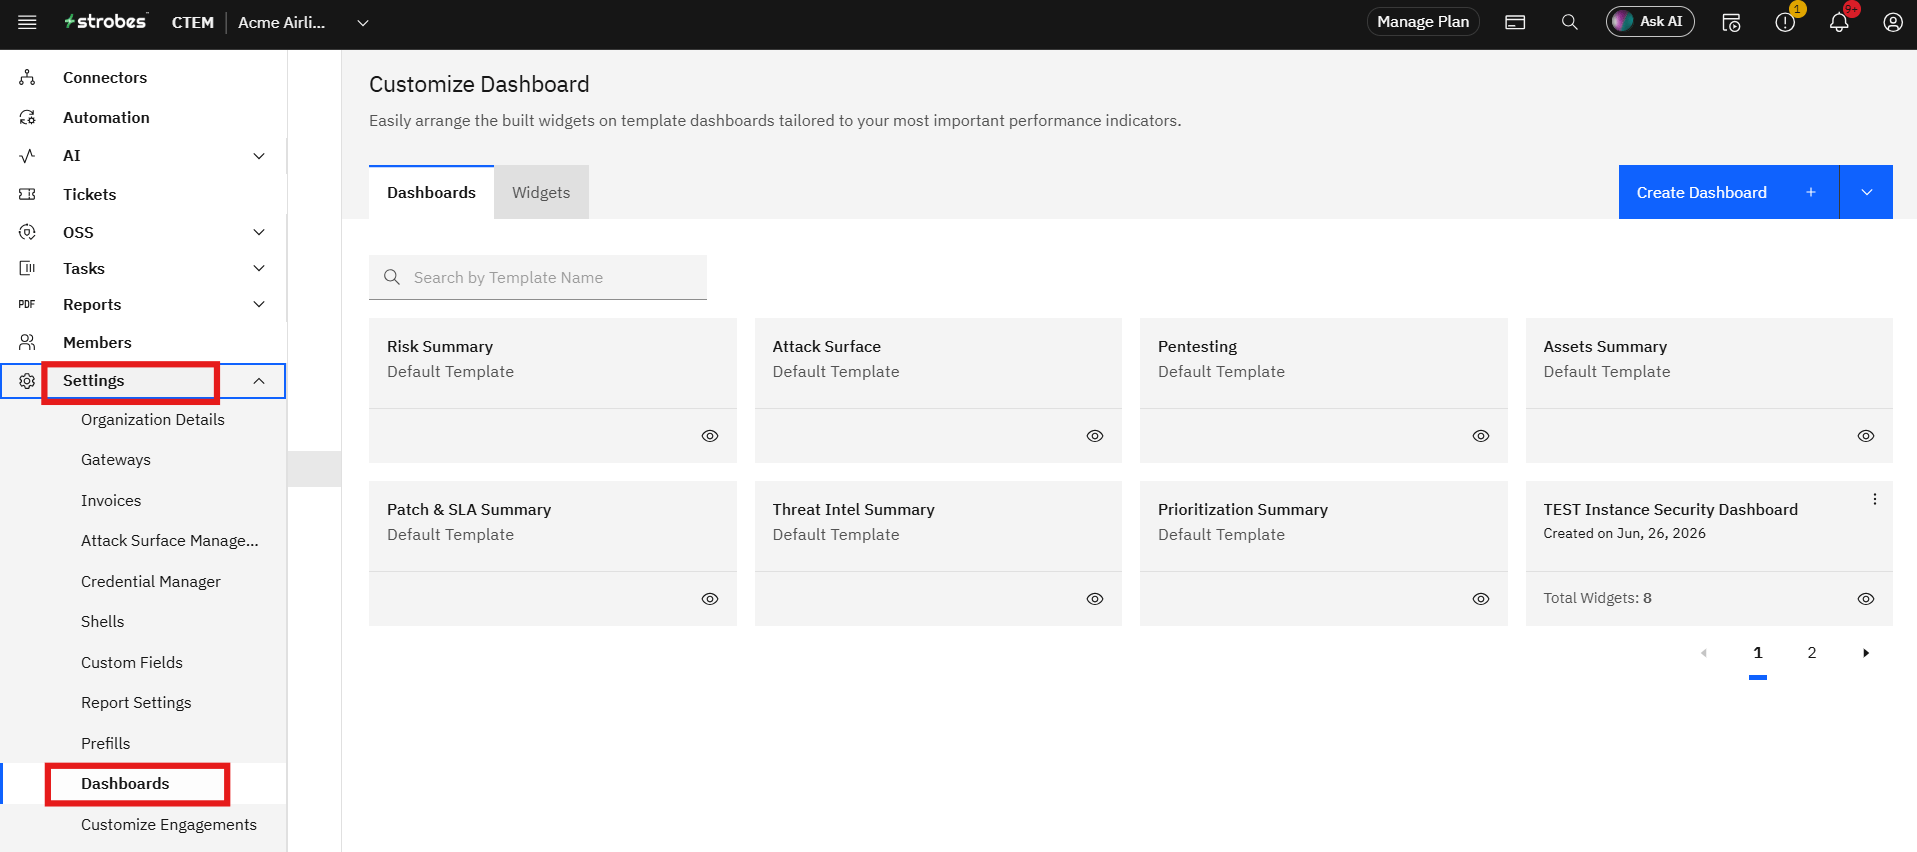Viewport: 1917px width, 852px height.
Task: Open the alerts icon with badge 1
Action: (x=1785, y=22)
